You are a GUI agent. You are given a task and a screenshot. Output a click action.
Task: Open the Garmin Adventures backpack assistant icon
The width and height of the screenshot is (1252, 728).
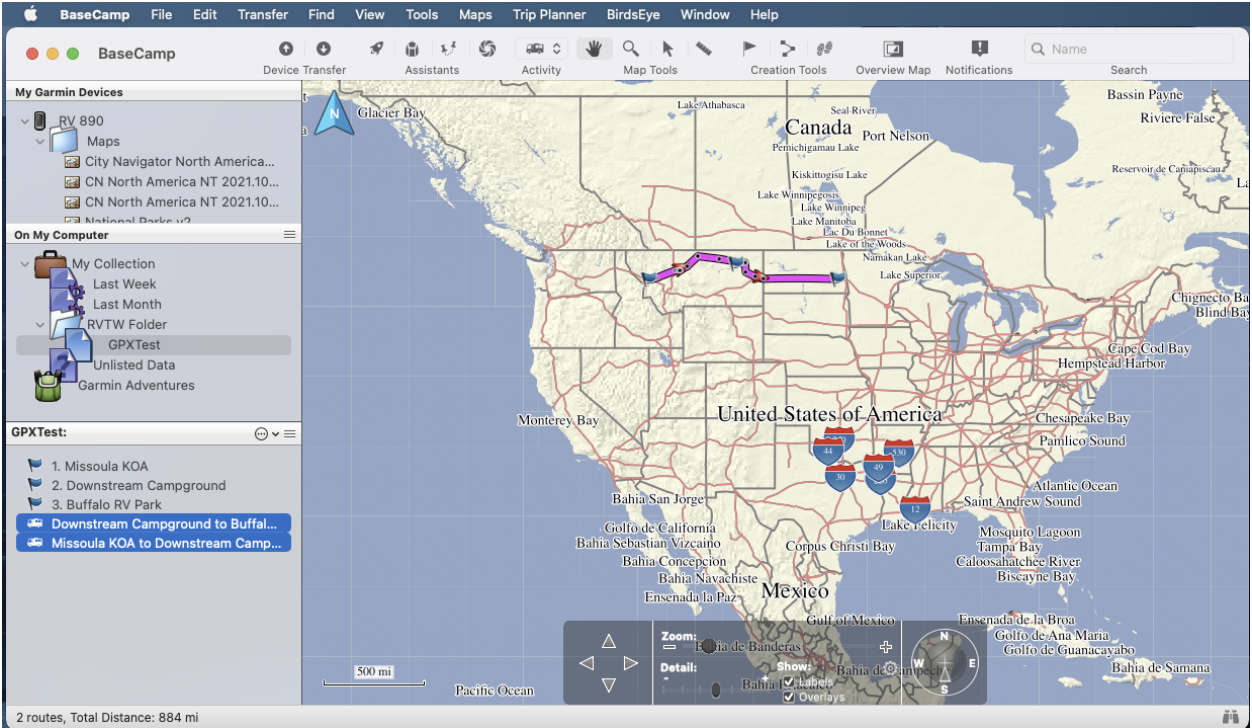(x=412, y=48)
